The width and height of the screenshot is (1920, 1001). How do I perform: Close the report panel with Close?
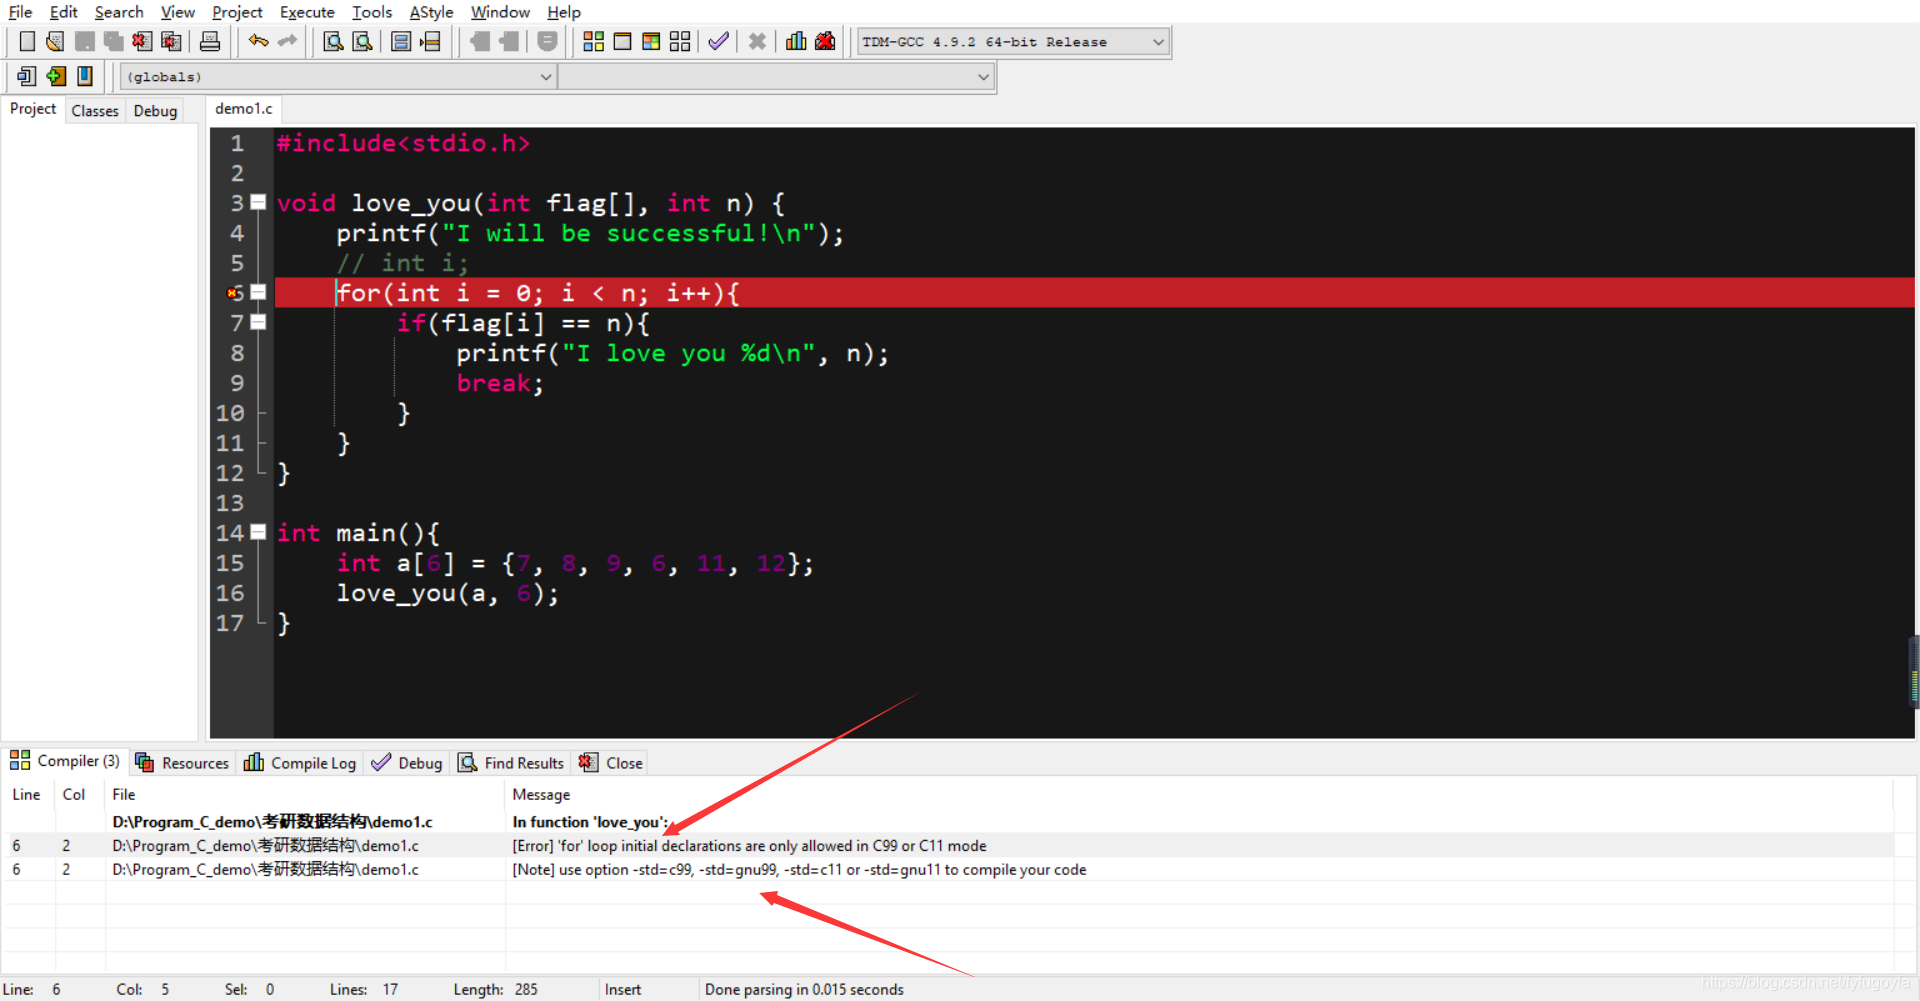[610, 762]
